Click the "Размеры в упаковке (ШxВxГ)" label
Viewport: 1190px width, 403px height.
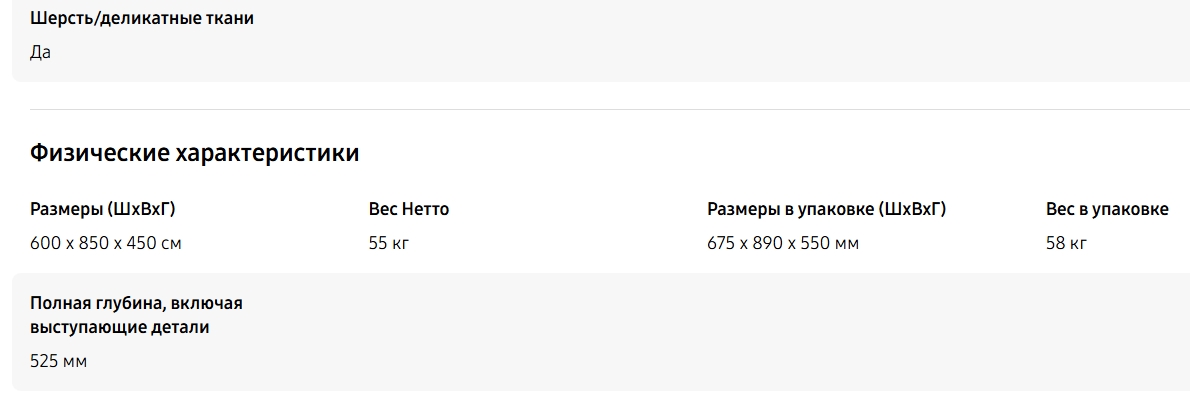click(826, 209)
